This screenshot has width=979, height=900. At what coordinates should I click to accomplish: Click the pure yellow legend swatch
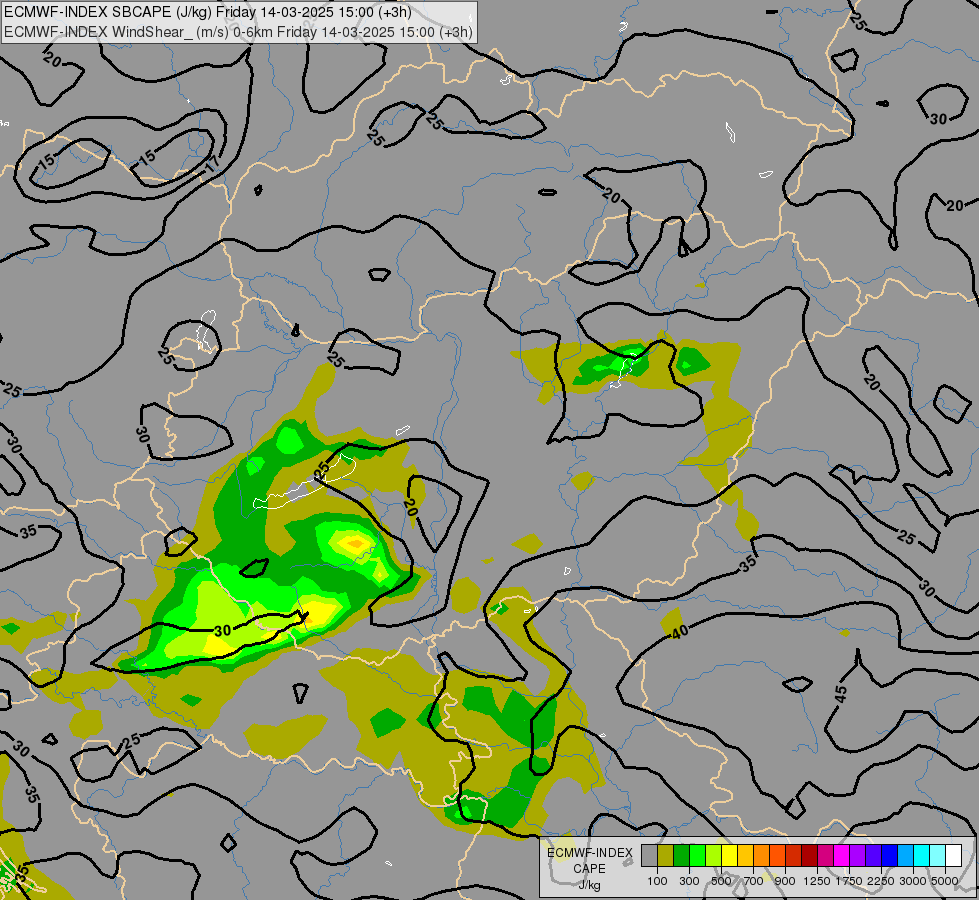pos(729,856)
